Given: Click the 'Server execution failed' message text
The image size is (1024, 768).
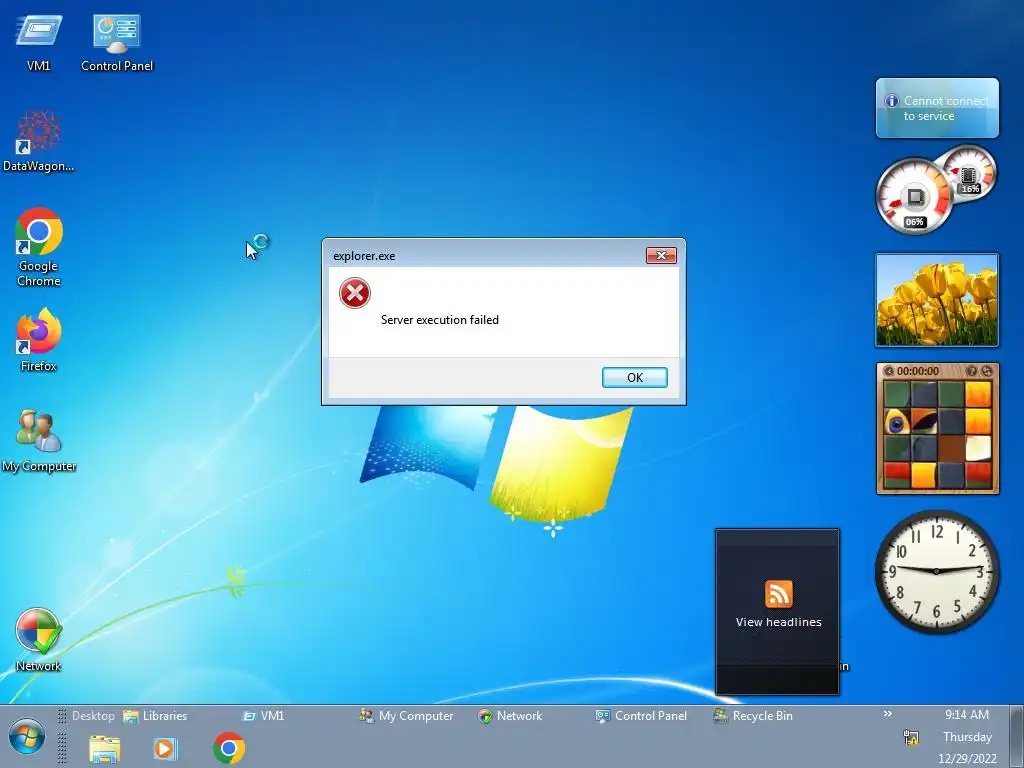Looking at the screenshot, I should (440, 320).
